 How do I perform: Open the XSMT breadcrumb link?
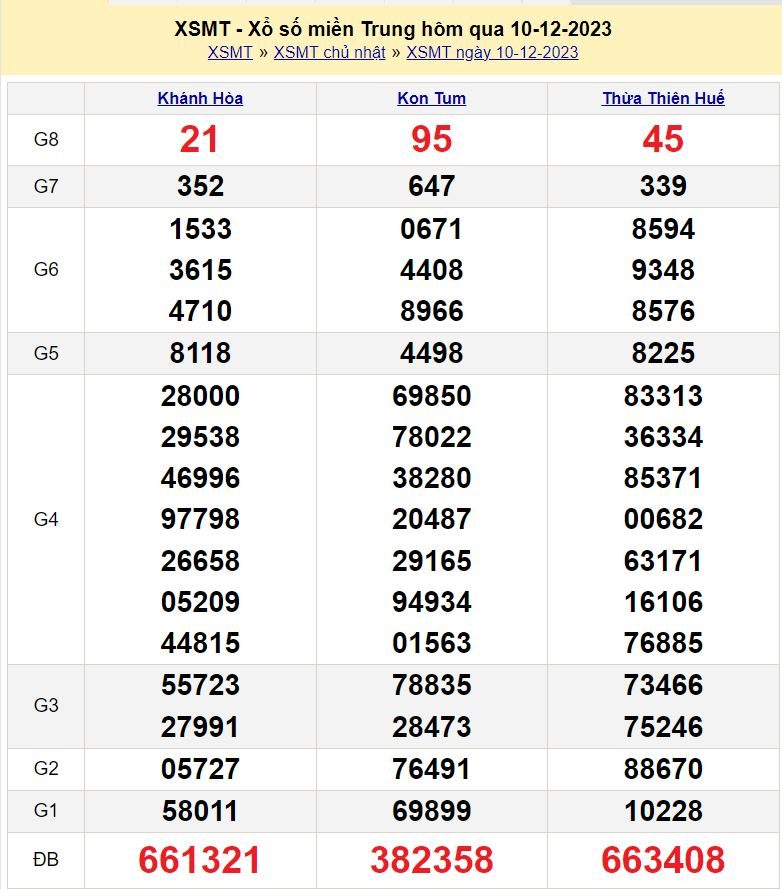click(x=230, y=52)
